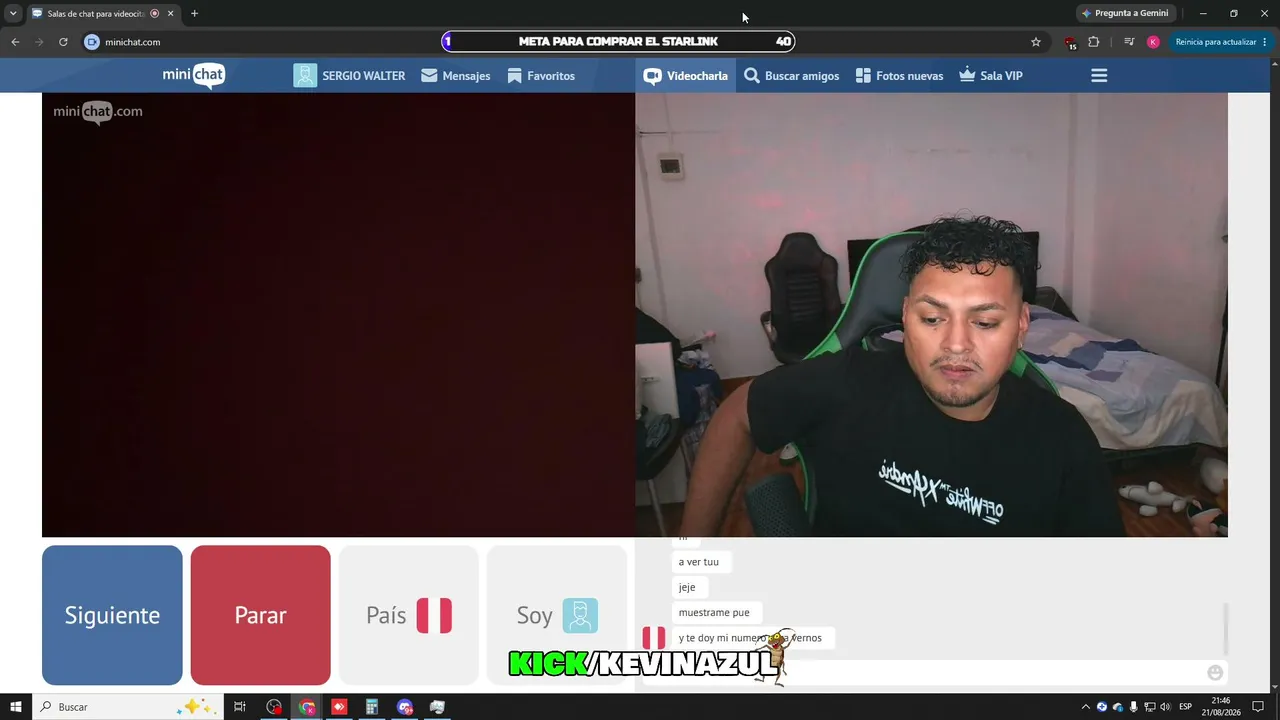Open the Chrome profile avatar K

1153,42
